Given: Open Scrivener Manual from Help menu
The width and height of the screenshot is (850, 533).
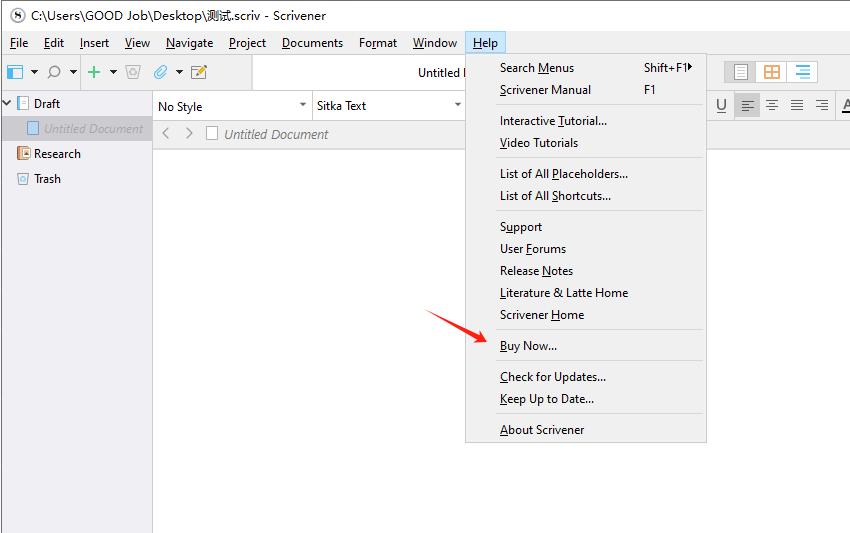Looking at the screenshot, I should pyautogui.click(x=585, y=90).
